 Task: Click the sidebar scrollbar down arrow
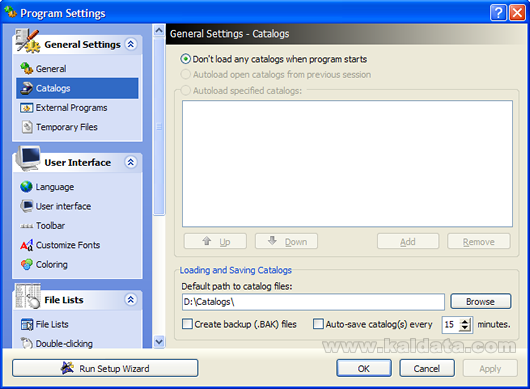[x=159, y=342]
